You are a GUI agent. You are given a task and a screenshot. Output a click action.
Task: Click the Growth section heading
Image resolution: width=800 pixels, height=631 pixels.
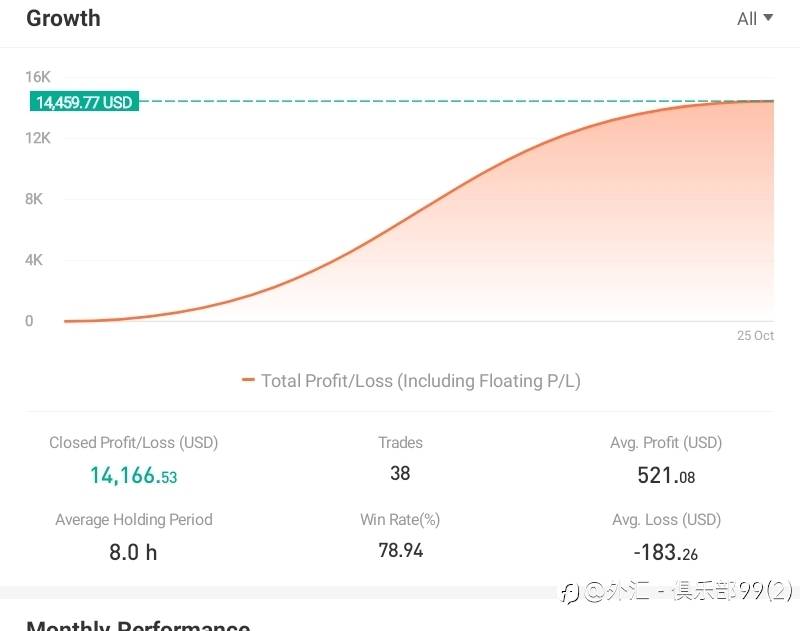click(x=63, y=18)
